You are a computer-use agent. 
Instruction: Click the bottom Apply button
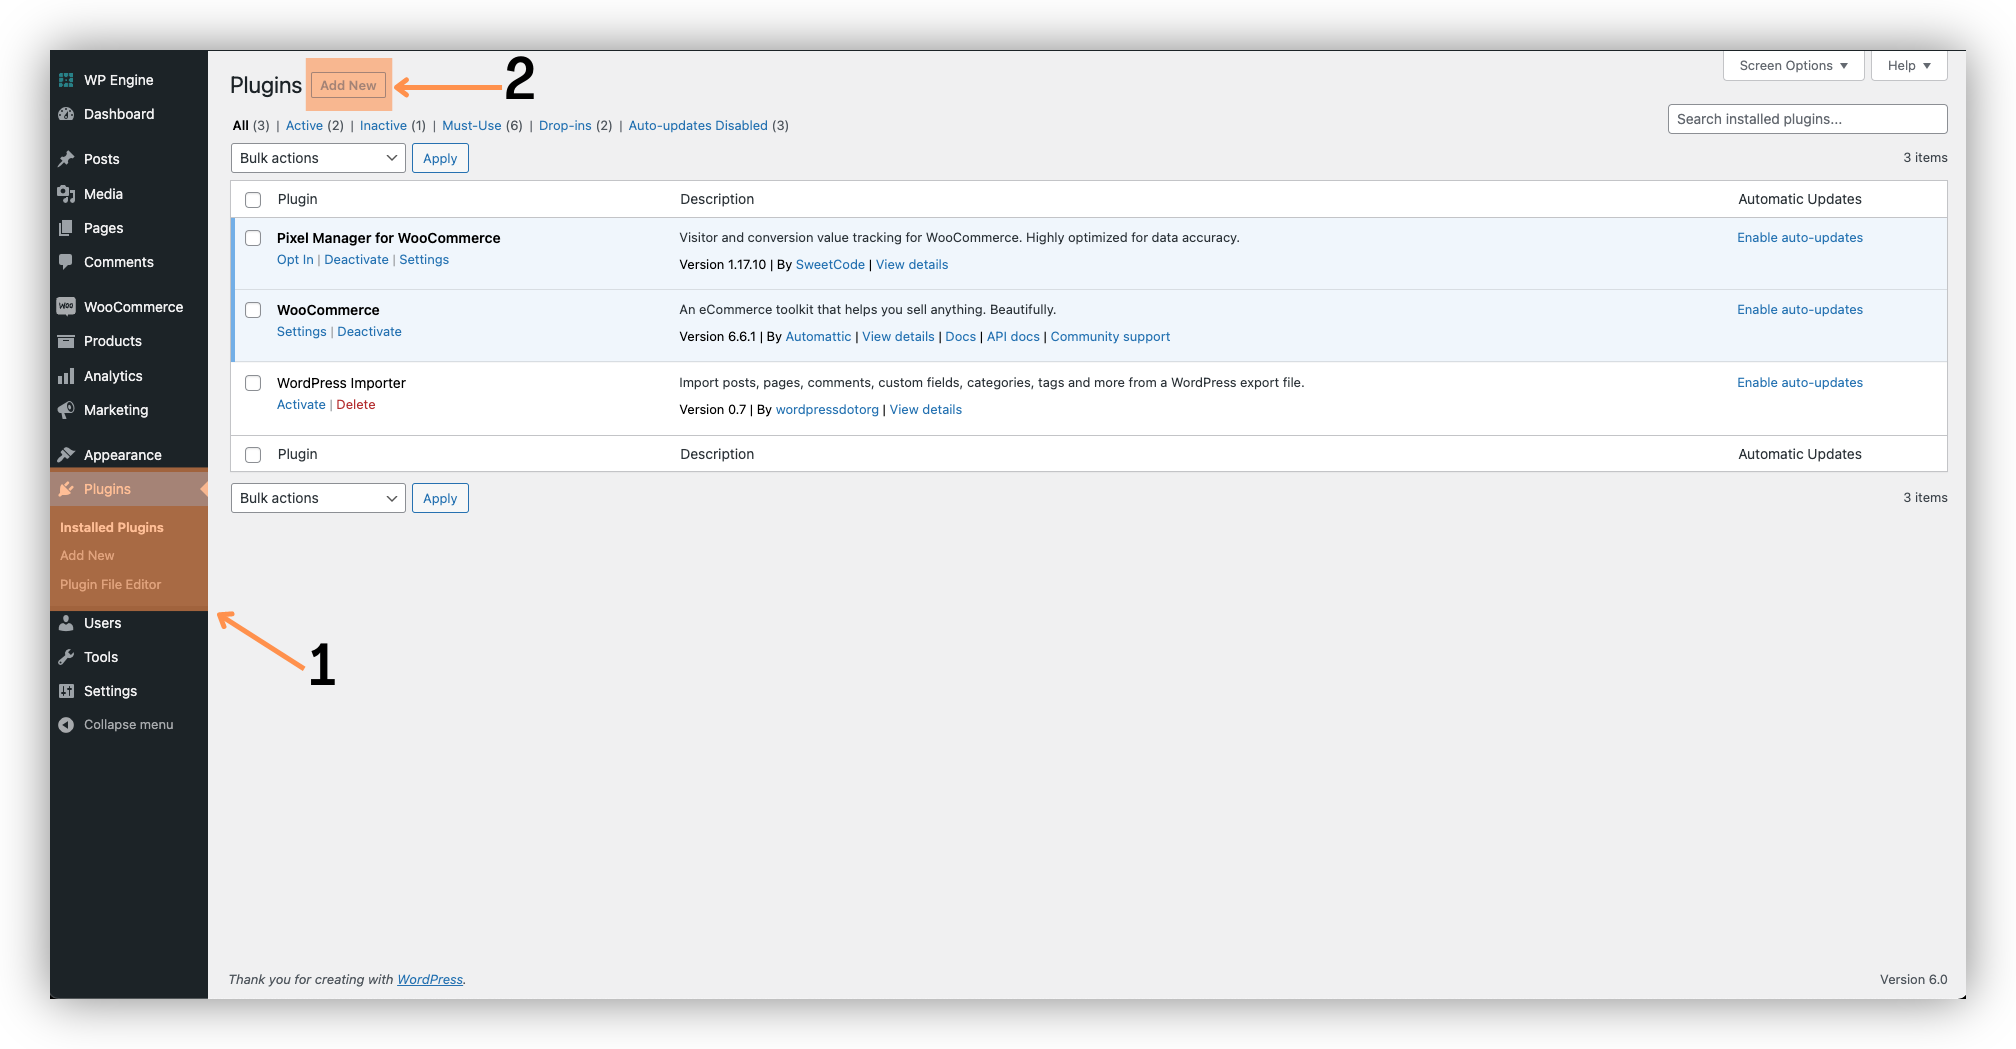[x=440, y=498]
